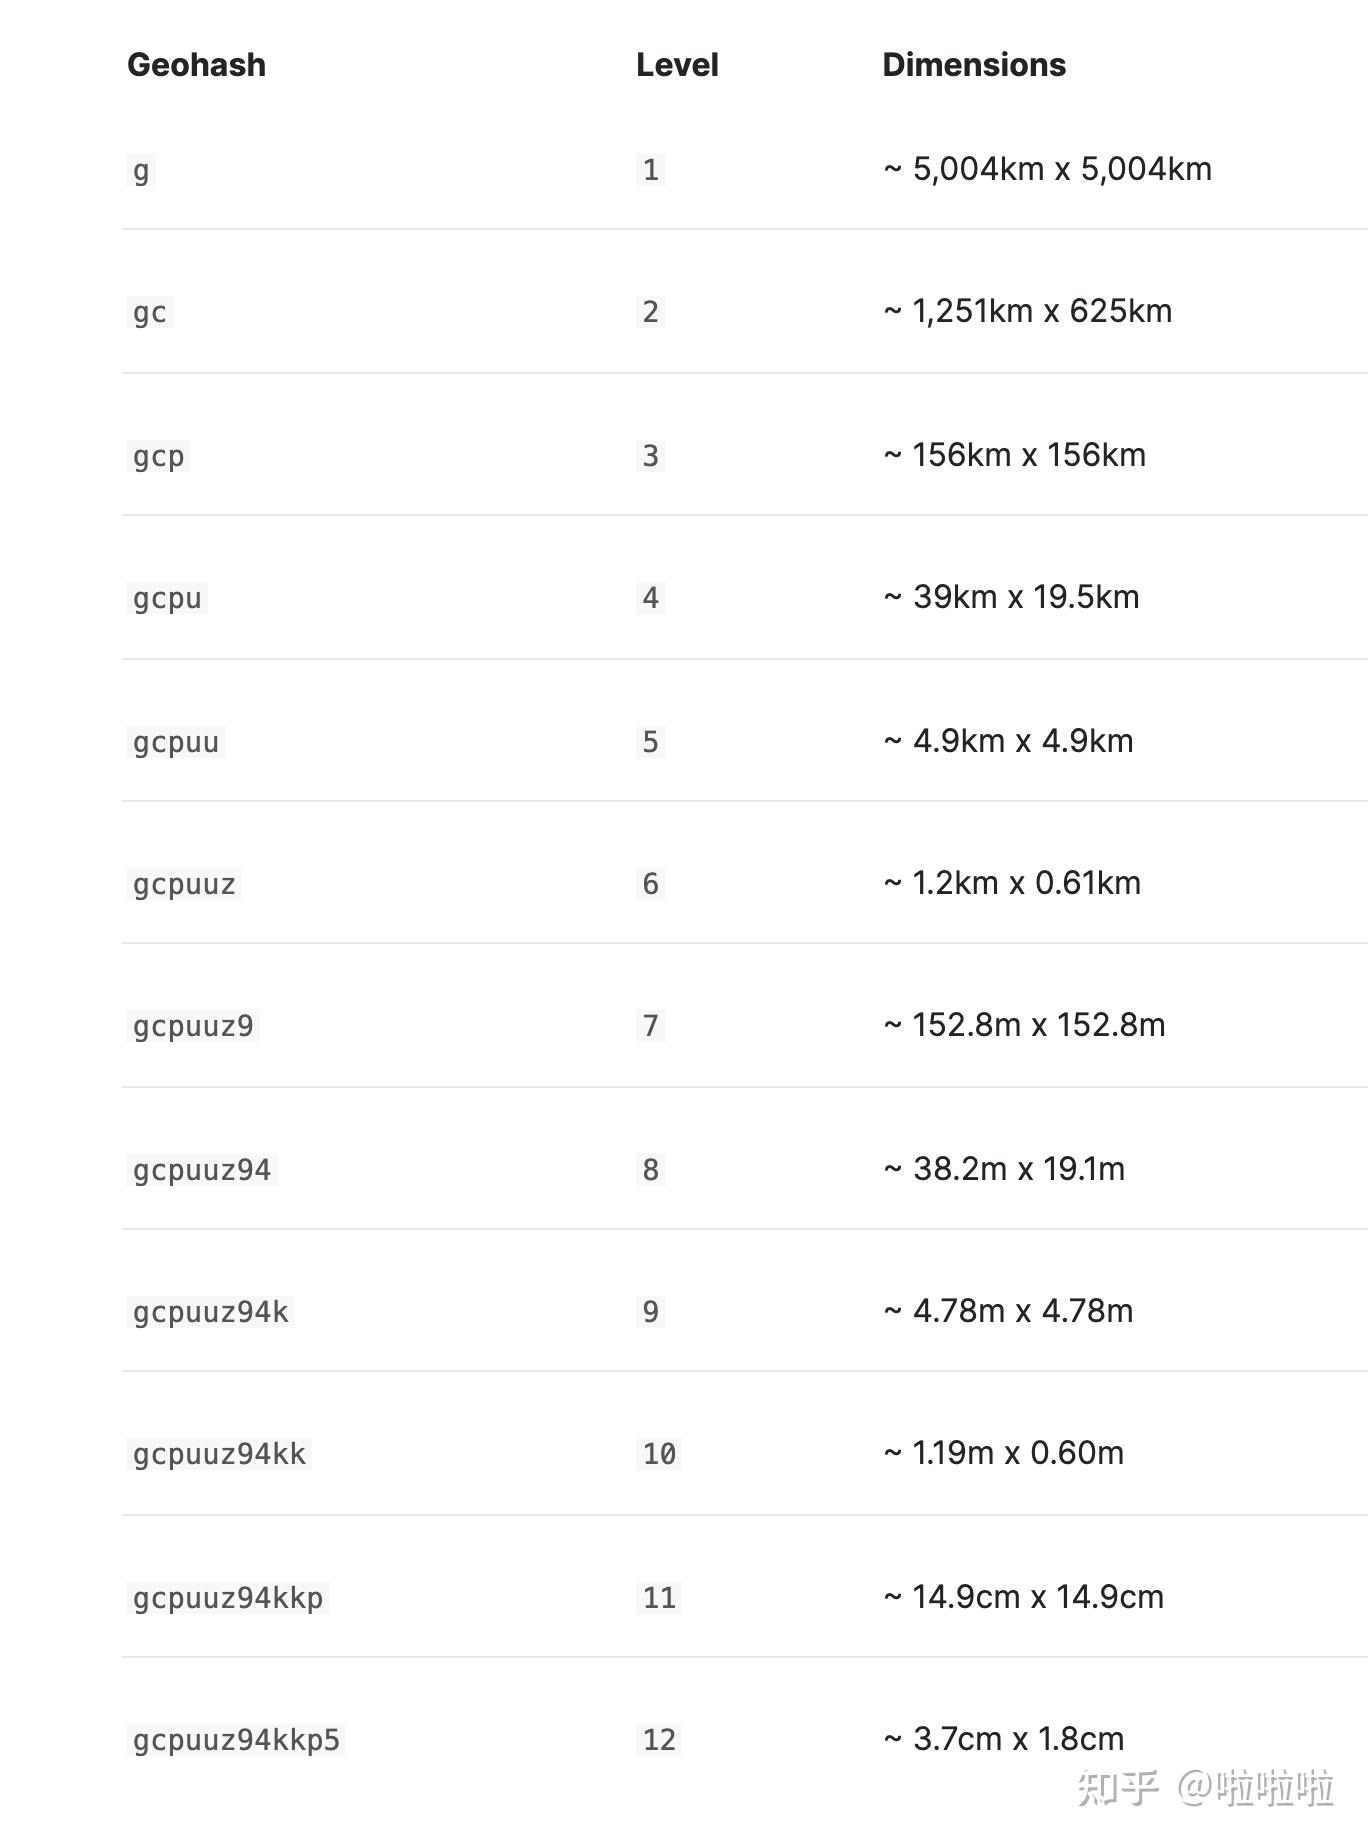
Task: Select the geohash code 'gcpuuz'
Action: pyautogui.click(x=184, y=884)
